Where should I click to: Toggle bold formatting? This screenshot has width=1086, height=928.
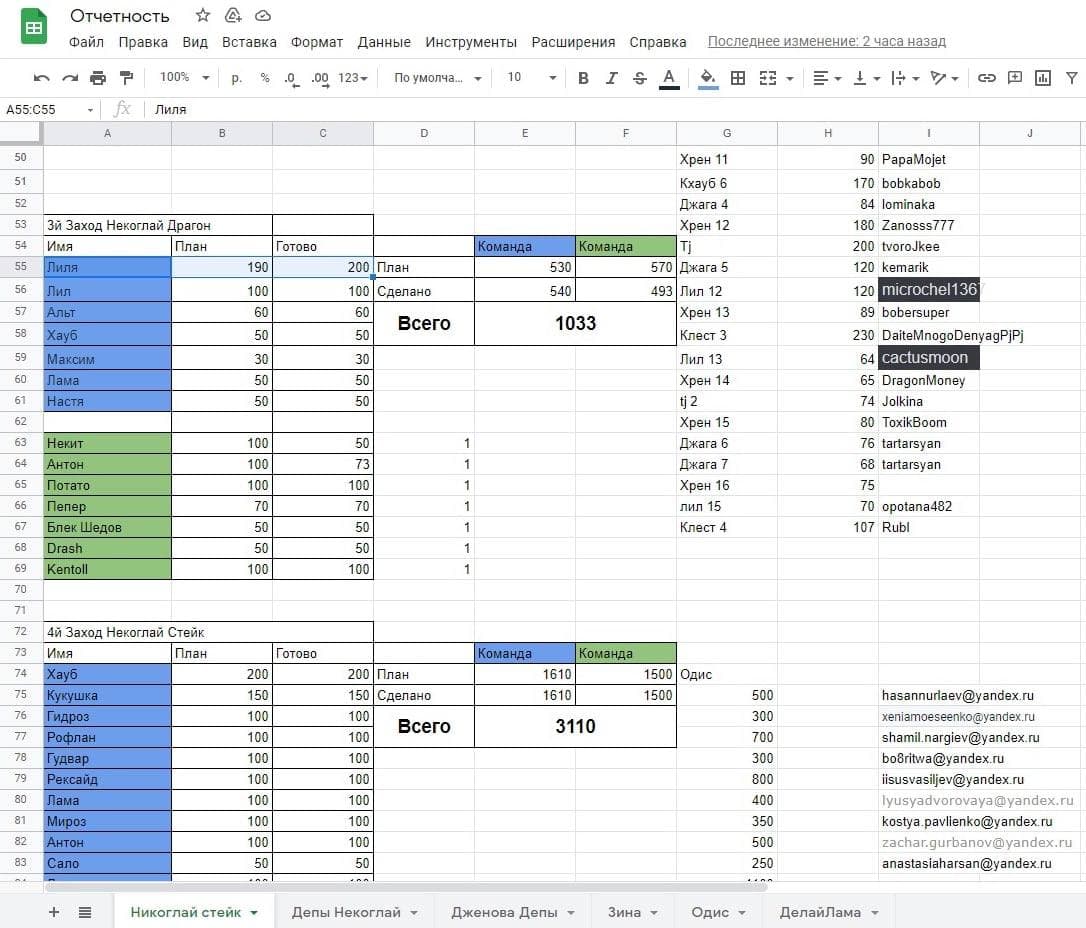click(x=584, y=78)
